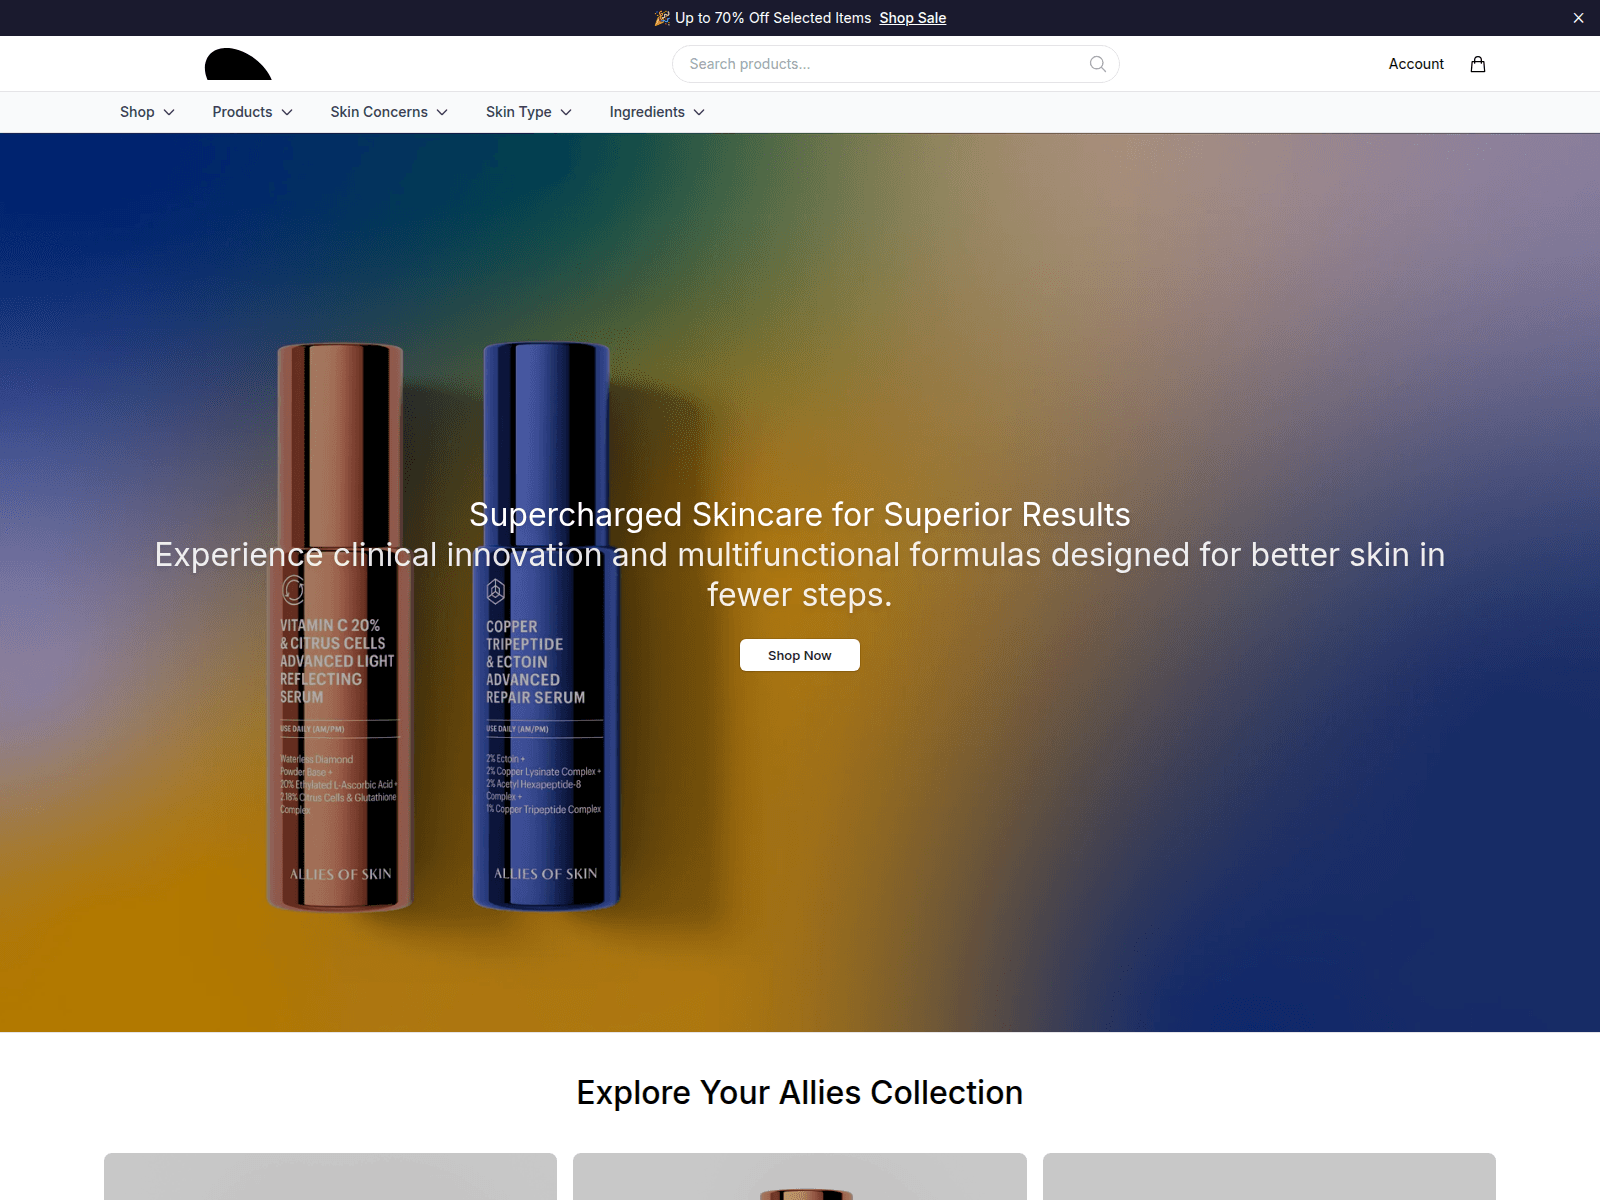
Task: Open the Skin Concerns dropdown
Action: click(x=389, y=112)
